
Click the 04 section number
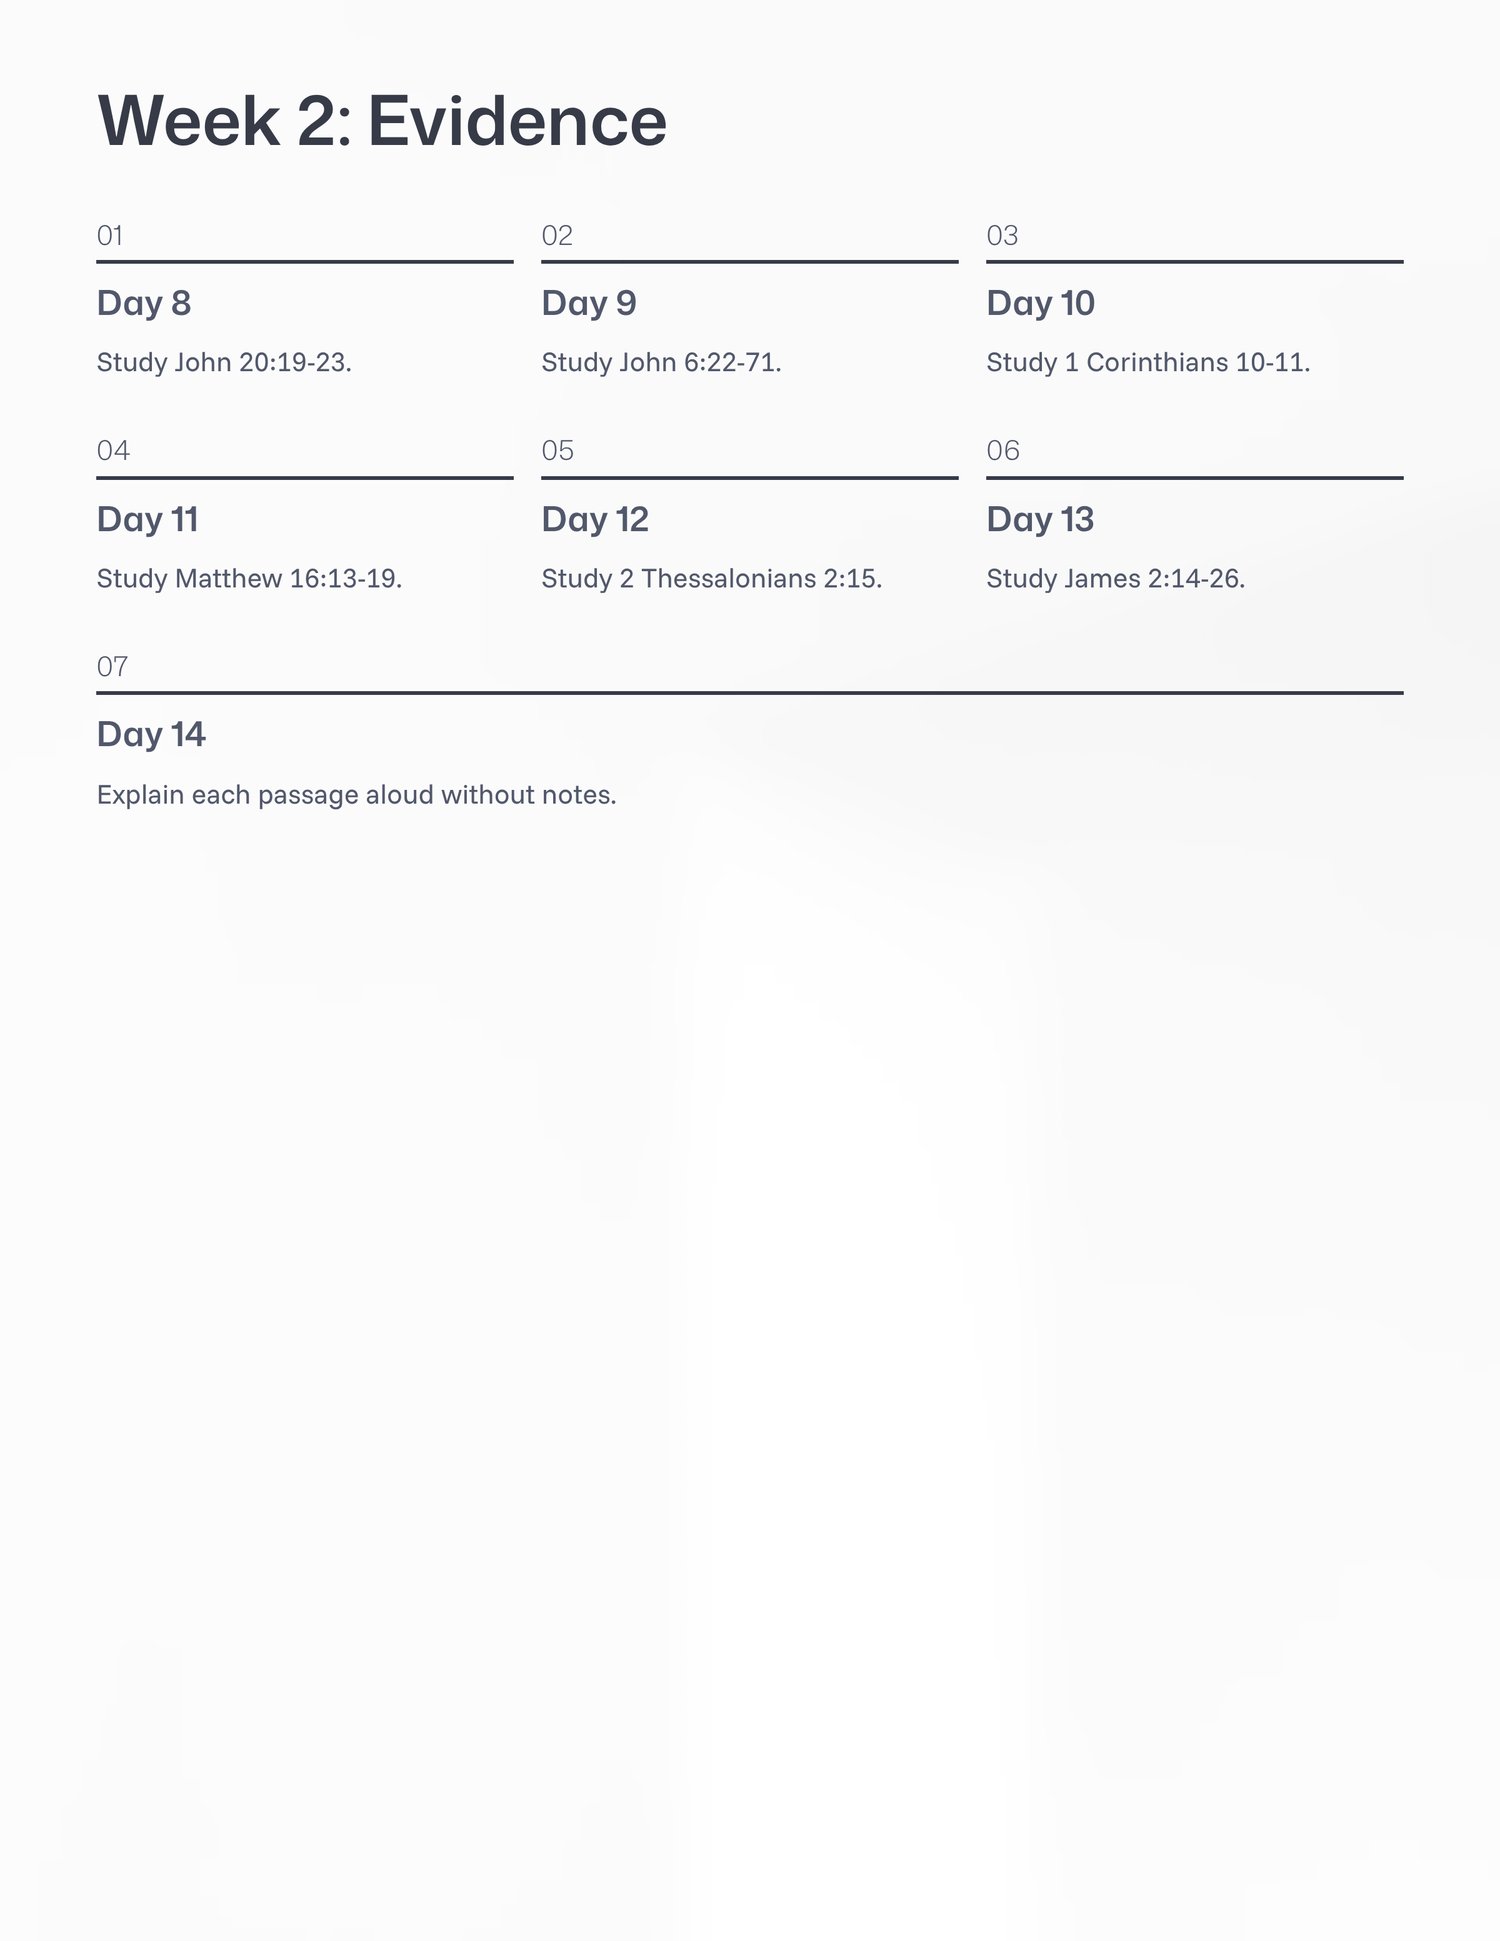click(113, 451)
